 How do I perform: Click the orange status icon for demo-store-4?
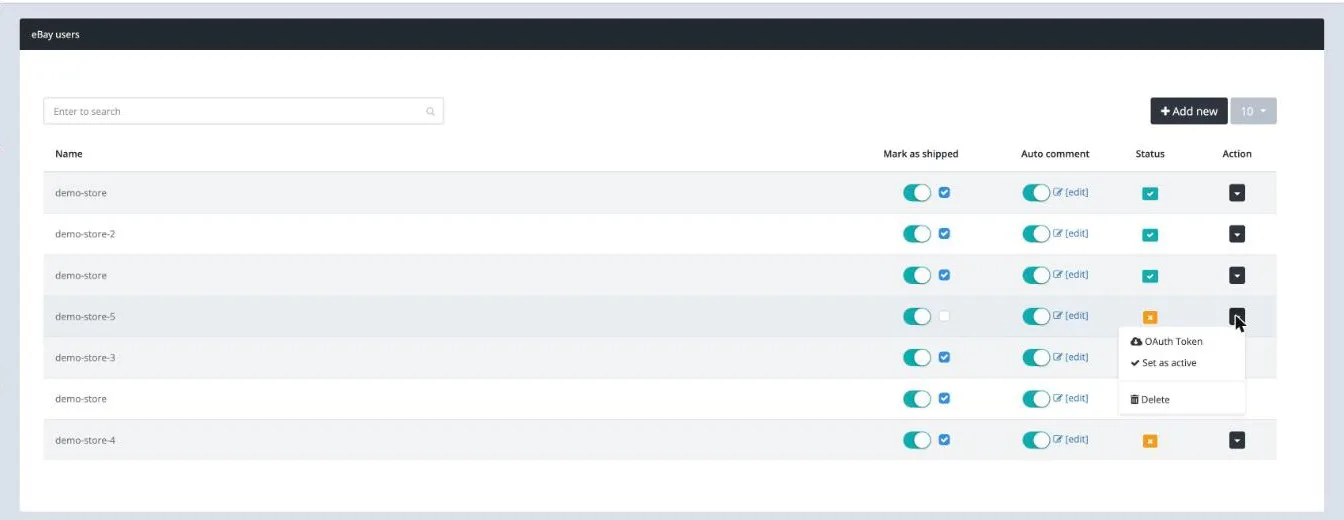click(x=1150, y=441)
